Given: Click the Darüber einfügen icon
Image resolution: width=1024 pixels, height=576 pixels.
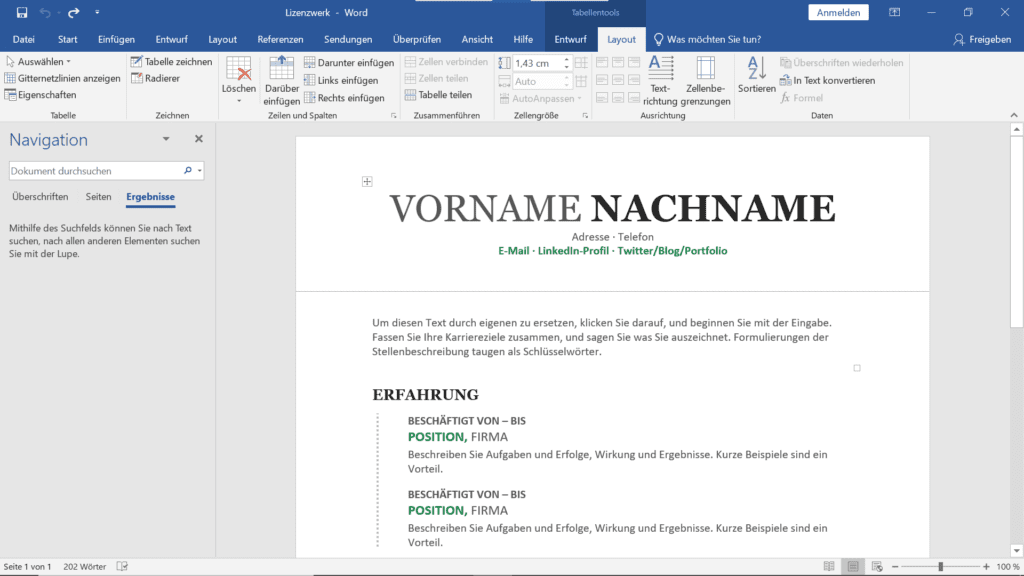Looking at the screenshot, I should click(282, 69).
